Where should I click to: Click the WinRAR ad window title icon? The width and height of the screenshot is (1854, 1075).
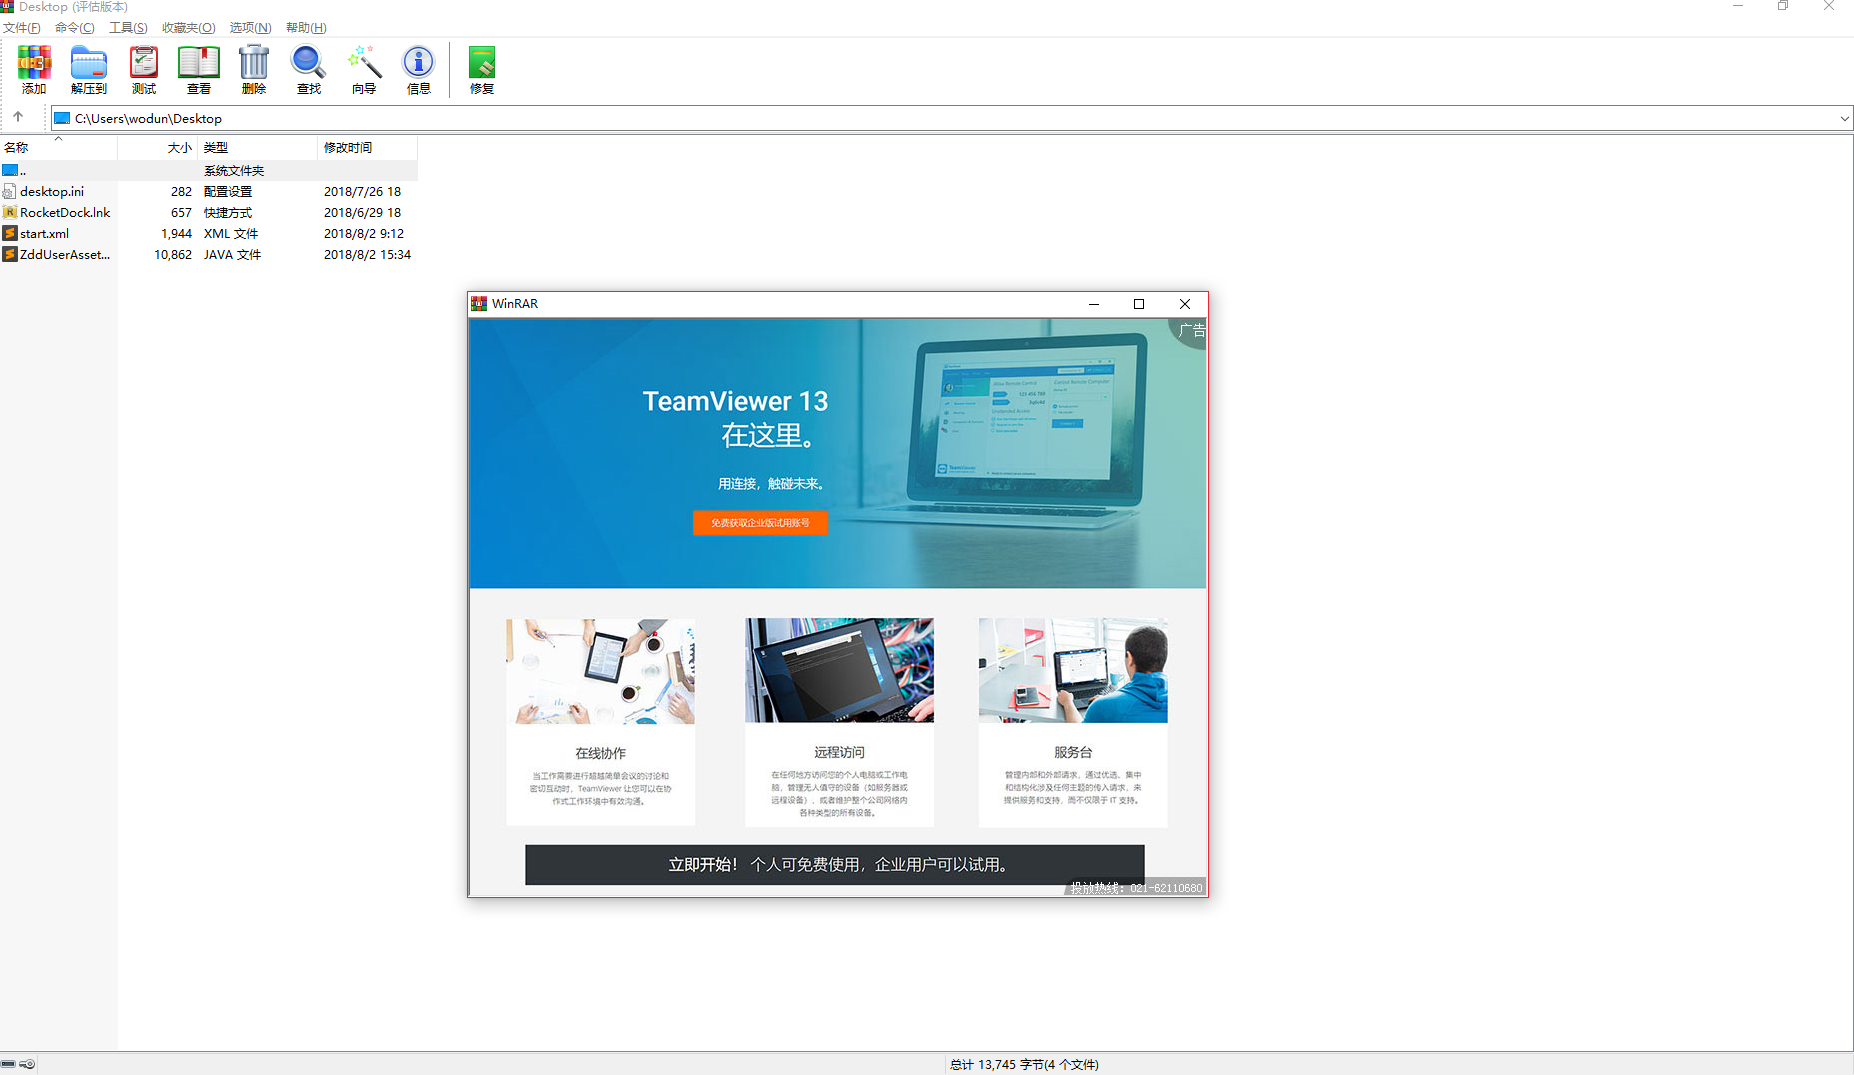pos(479,304)
